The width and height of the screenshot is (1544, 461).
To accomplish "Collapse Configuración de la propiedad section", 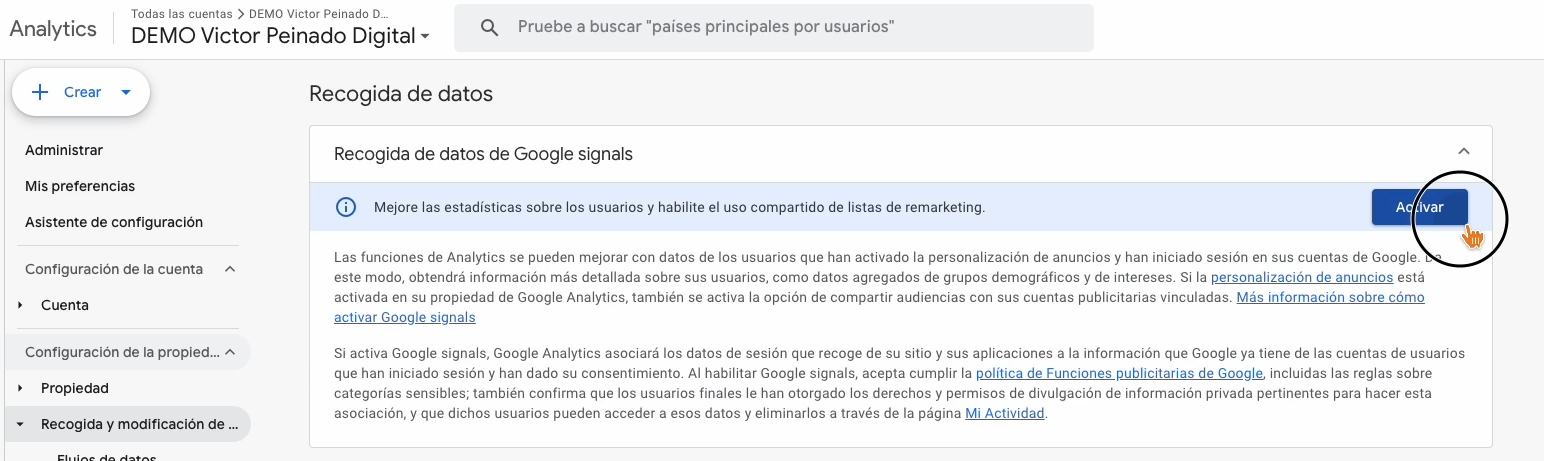I will 230,352.
